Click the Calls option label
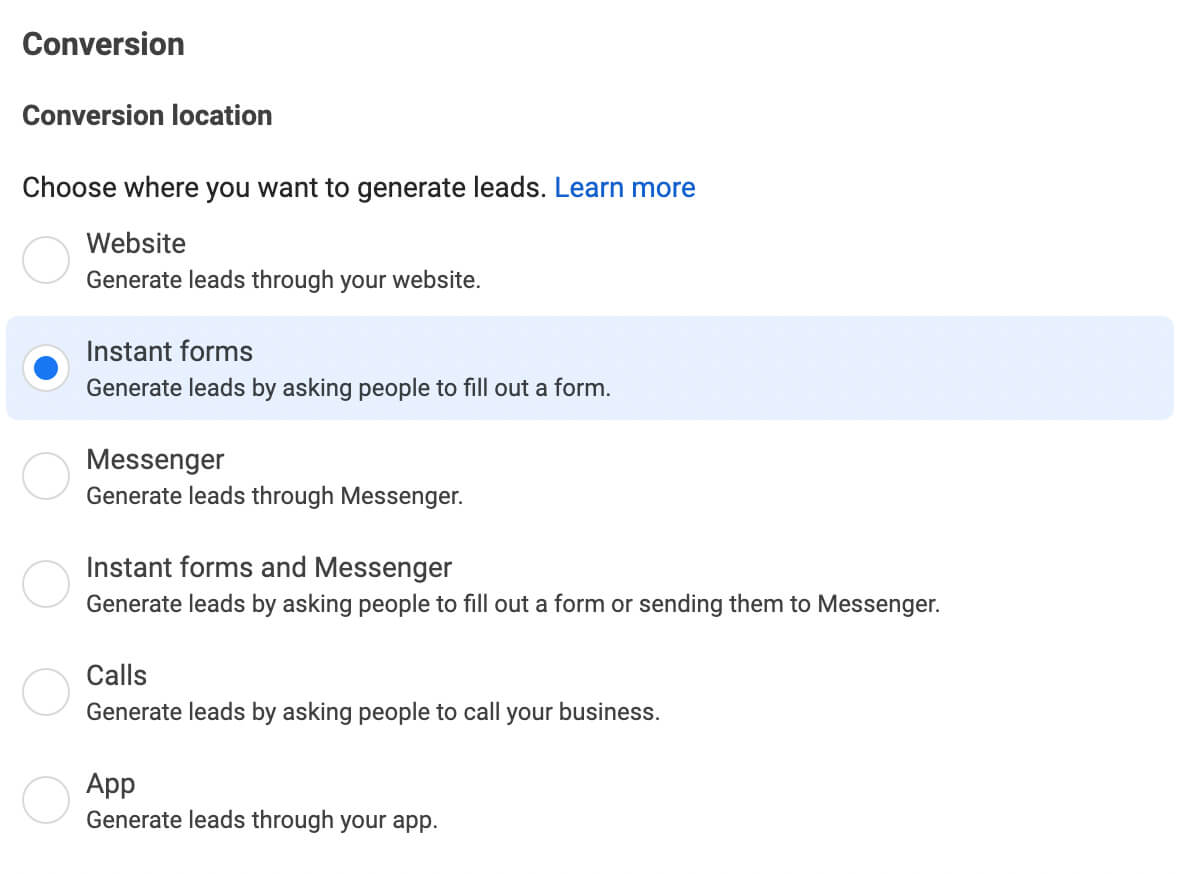Viewport: 1178px width, 874px height. click(116, 675)
